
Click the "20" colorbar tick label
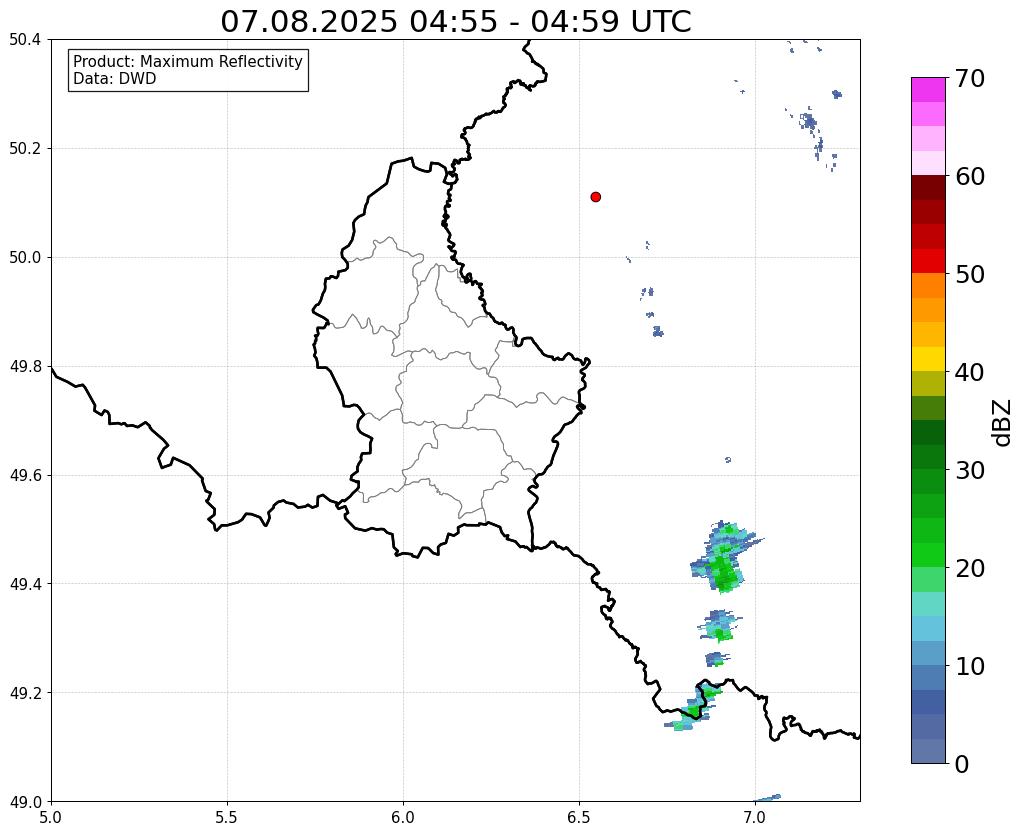(x=970, y=568)
